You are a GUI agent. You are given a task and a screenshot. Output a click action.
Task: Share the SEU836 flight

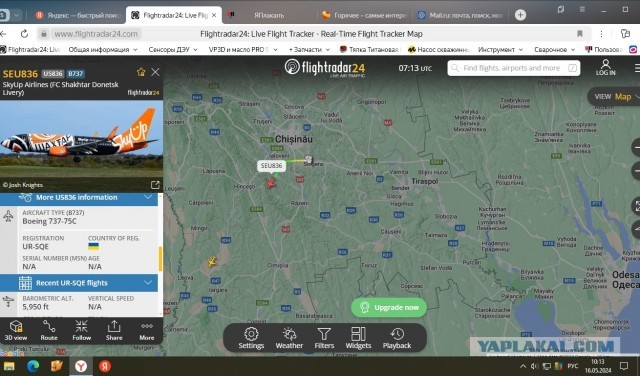[114, 330]
